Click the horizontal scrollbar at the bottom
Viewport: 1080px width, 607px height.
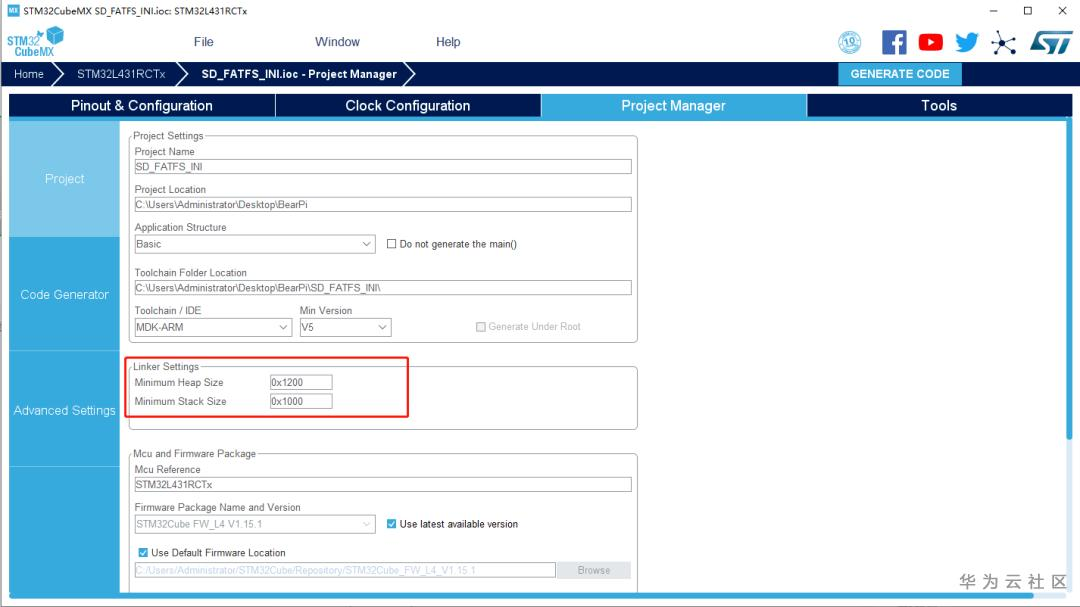pyautogui.click(x=521, y=595)
